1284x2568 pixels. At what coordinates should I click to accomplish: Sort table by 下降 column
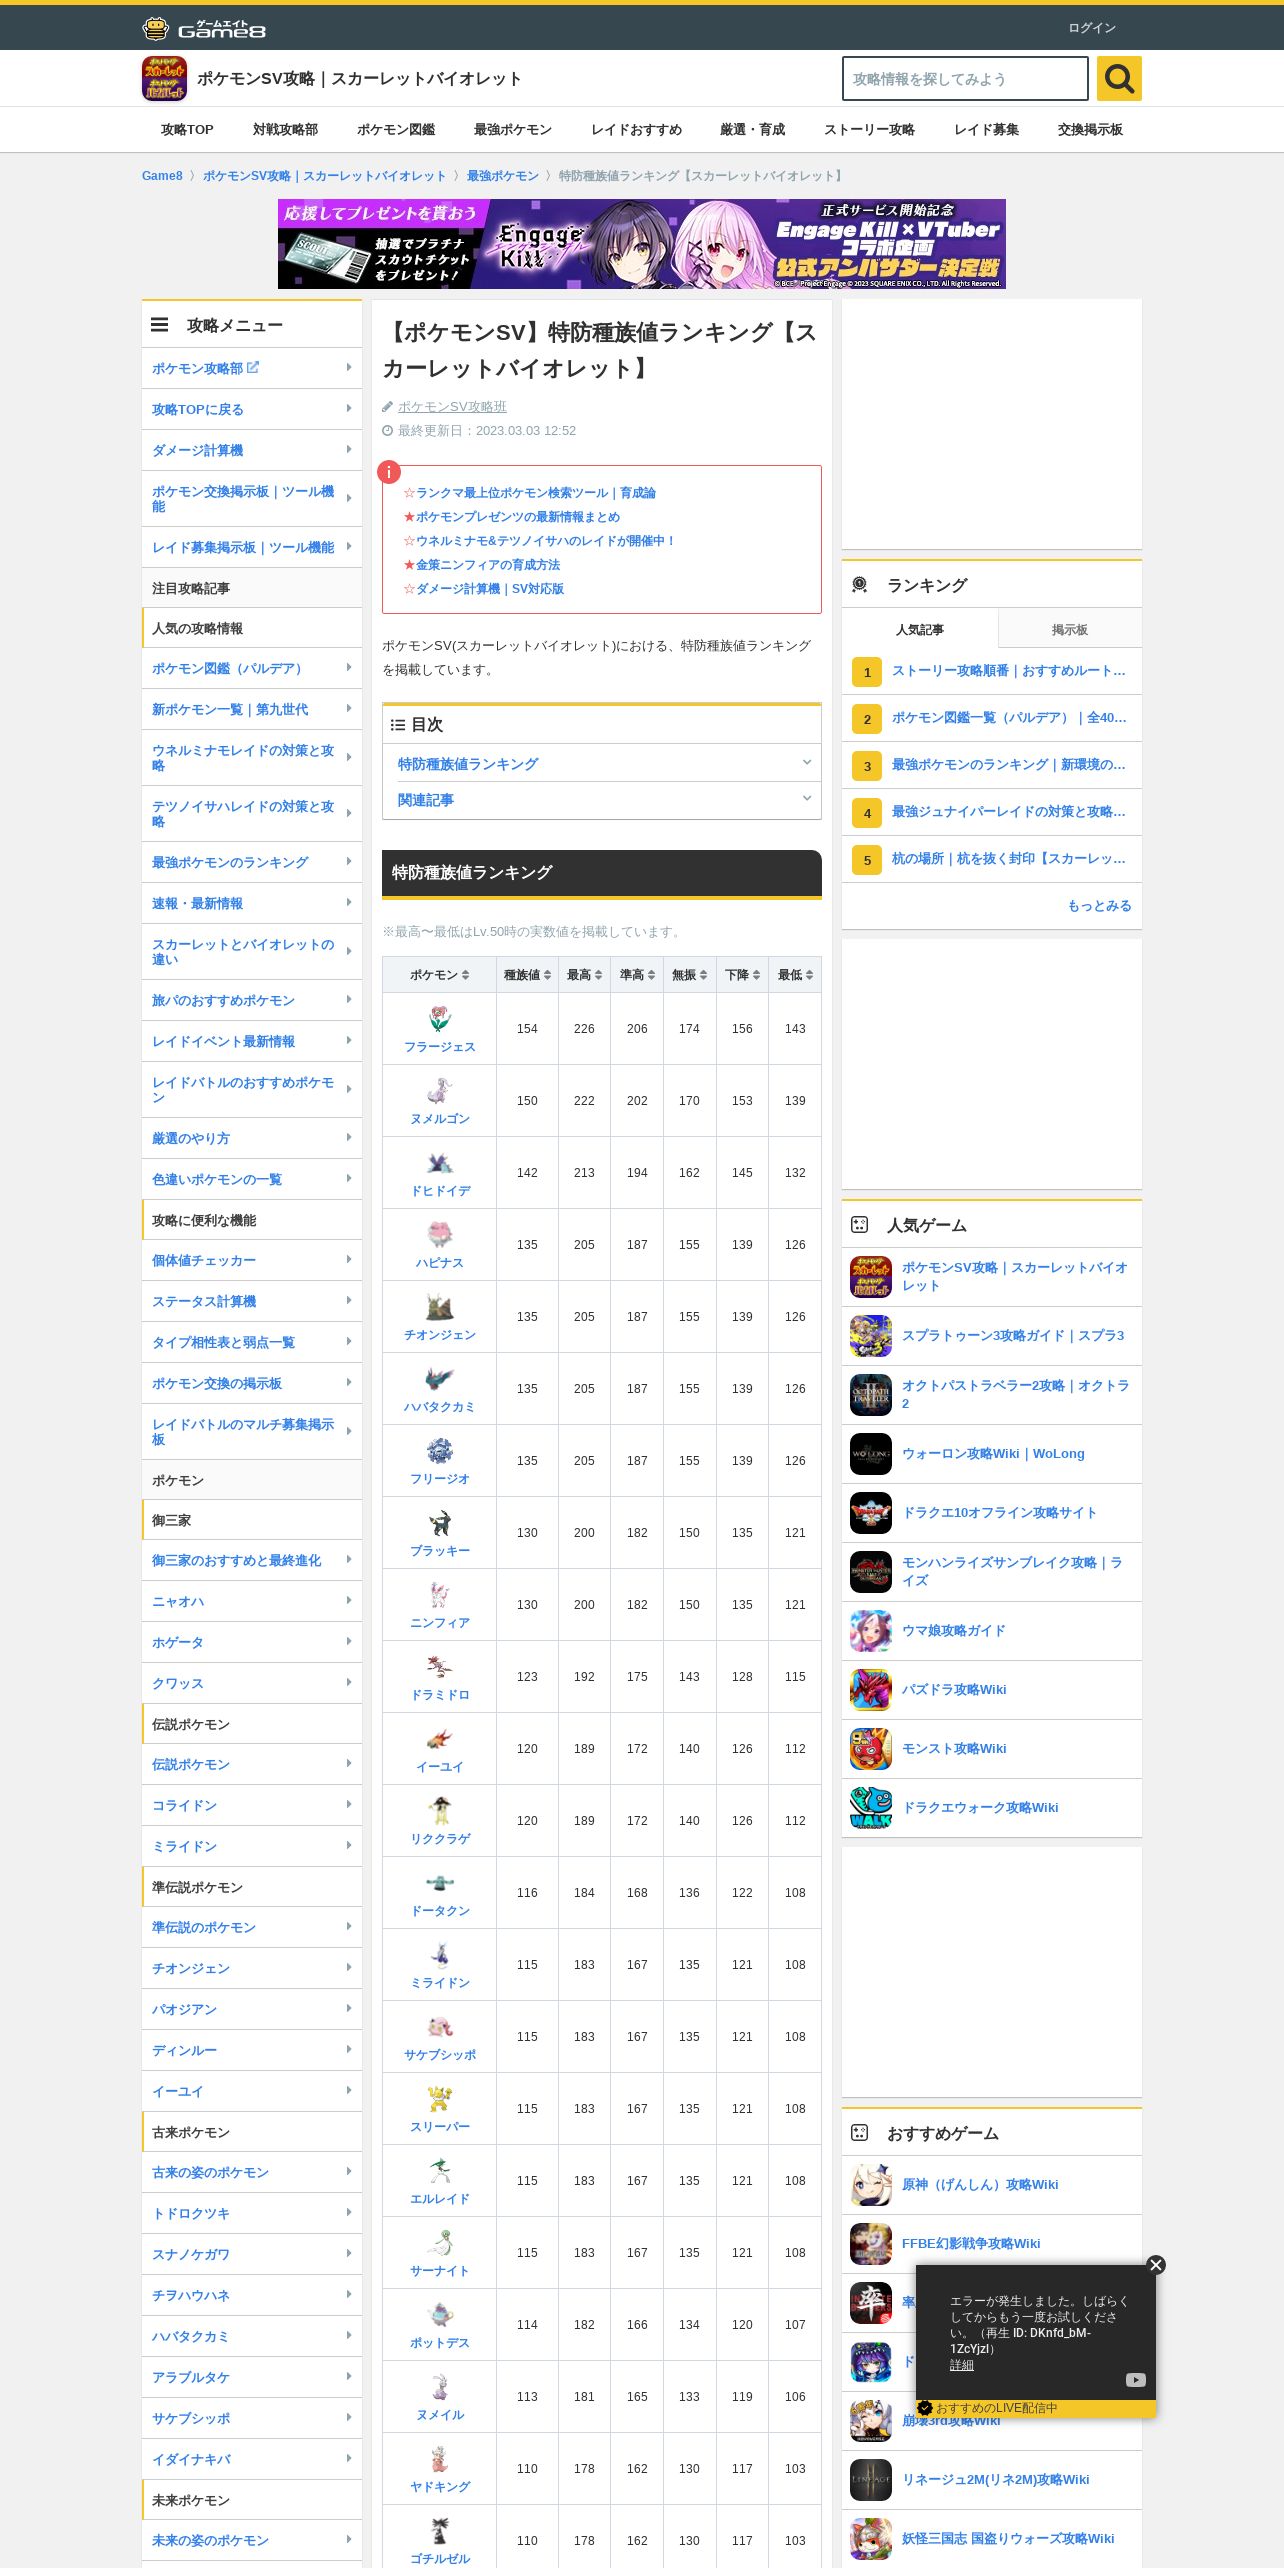pos(742,975)
